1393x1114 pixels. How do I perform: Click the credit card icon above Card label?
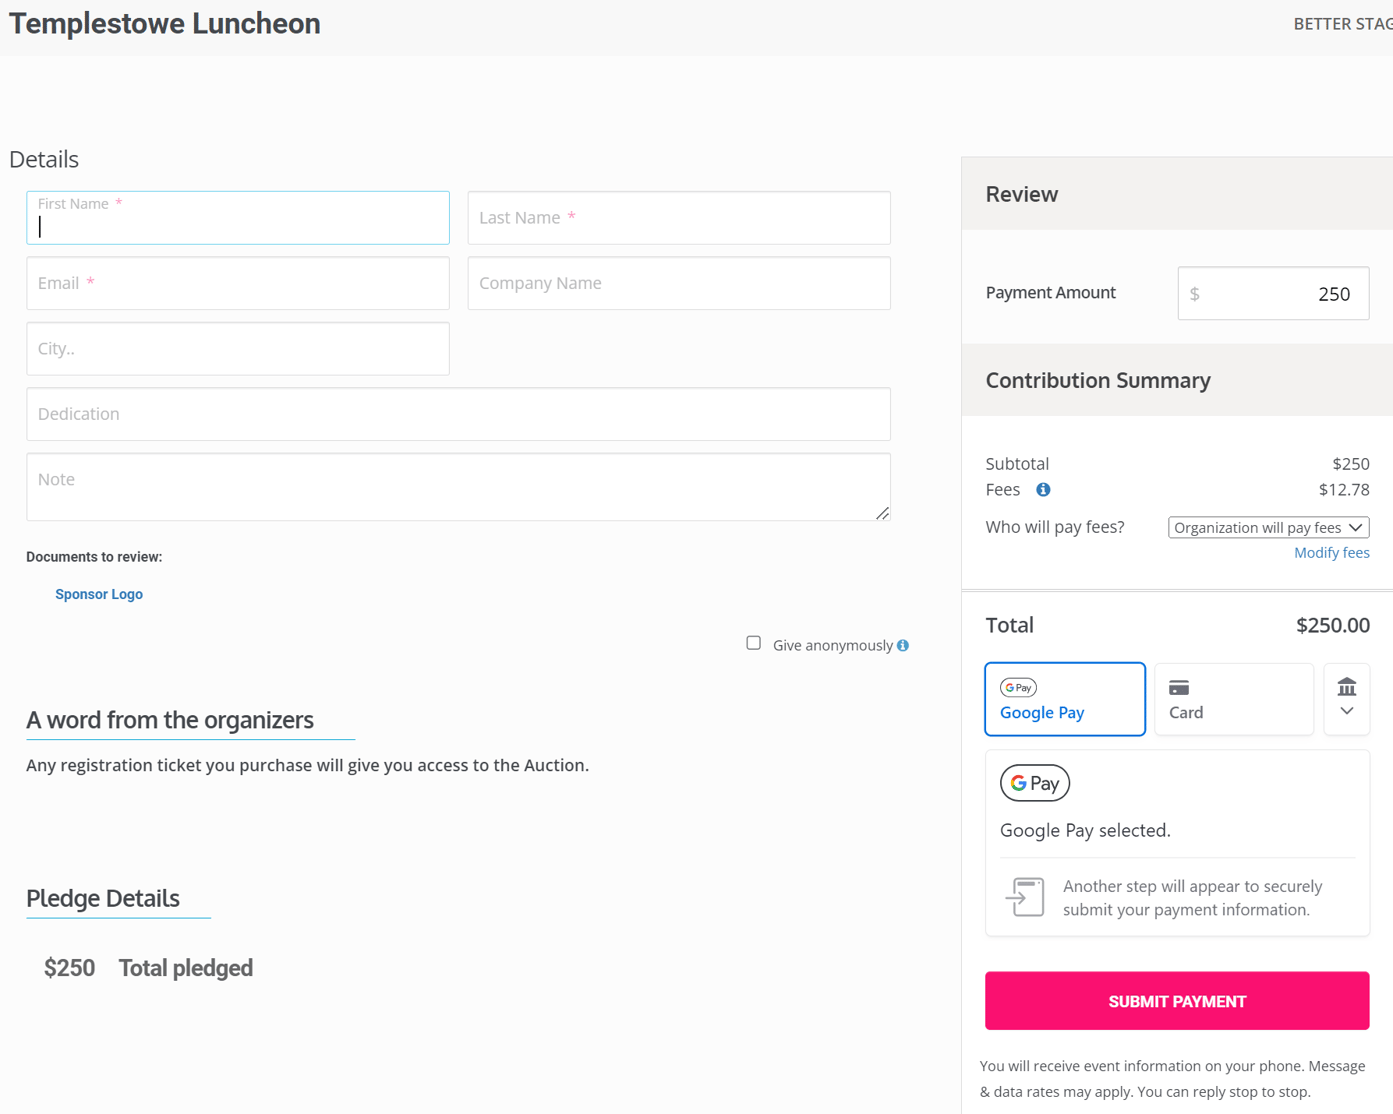point(1180,687)
